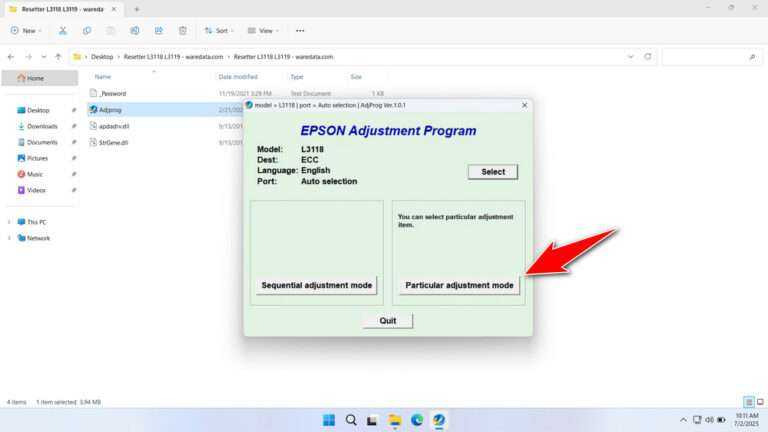Select Downloads in the navigation pane
The width and height of the screenshot is (768, 432).
click(42, 126)
